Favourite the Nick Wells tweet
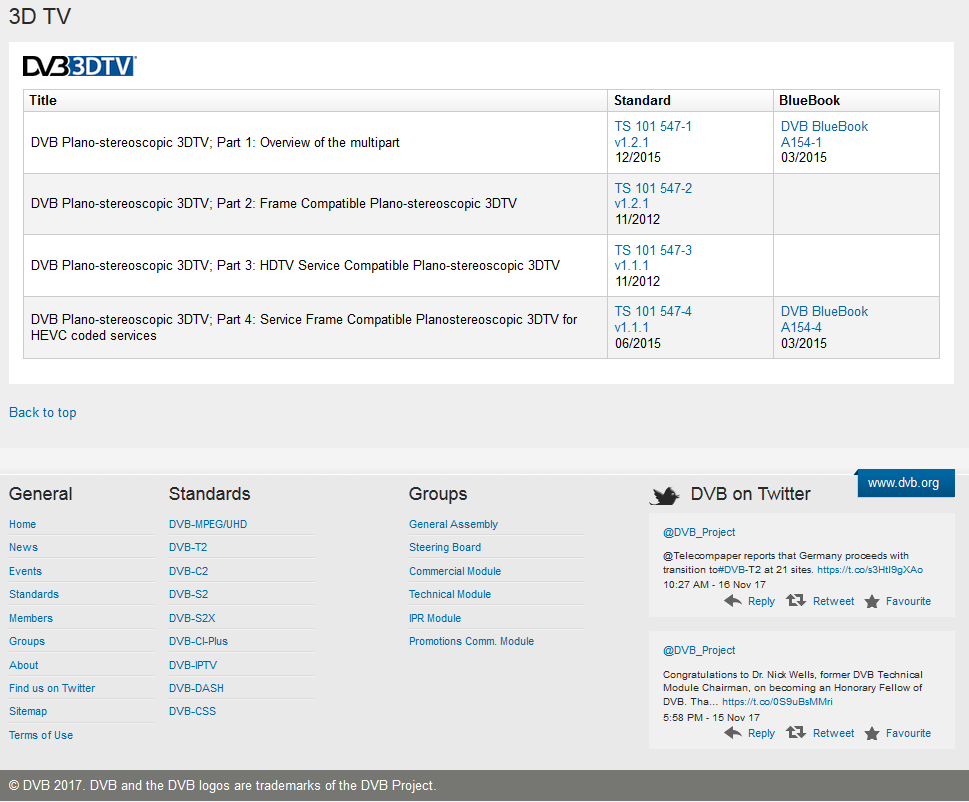Screen dimensions: 969x802 [x=898, y=733]
